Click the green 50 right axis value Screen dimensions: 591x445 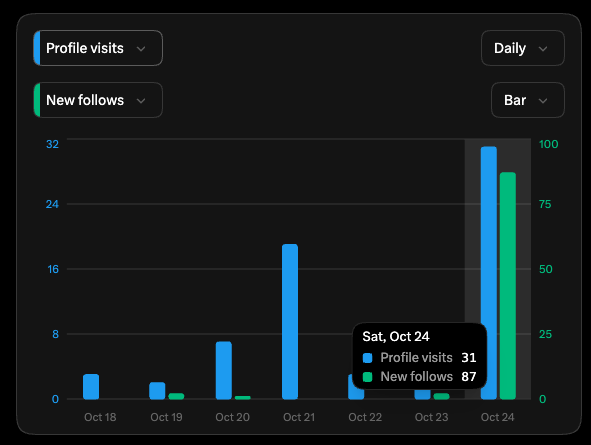click(546, 269)
